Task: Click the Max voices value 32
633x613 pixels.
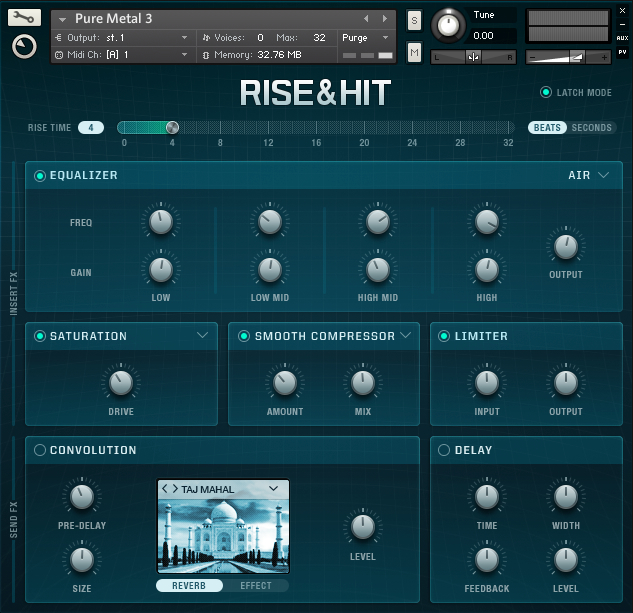Action: click(319, 38)
